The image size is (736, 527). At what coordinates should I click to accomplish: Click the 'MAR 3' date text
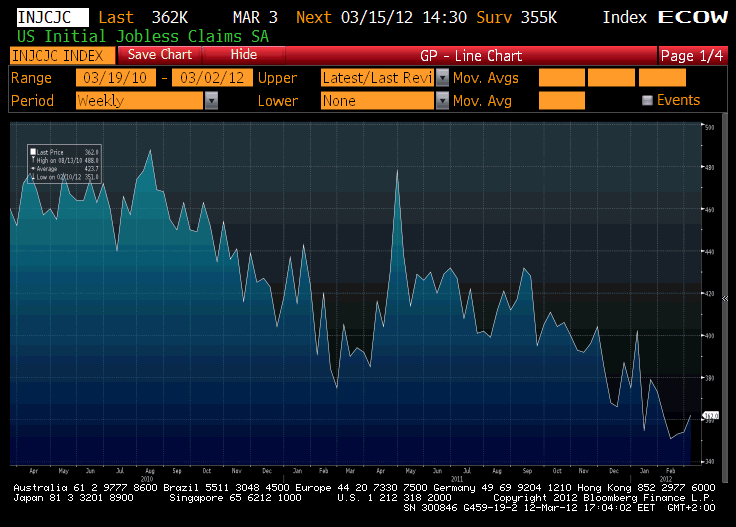(255, 17)
